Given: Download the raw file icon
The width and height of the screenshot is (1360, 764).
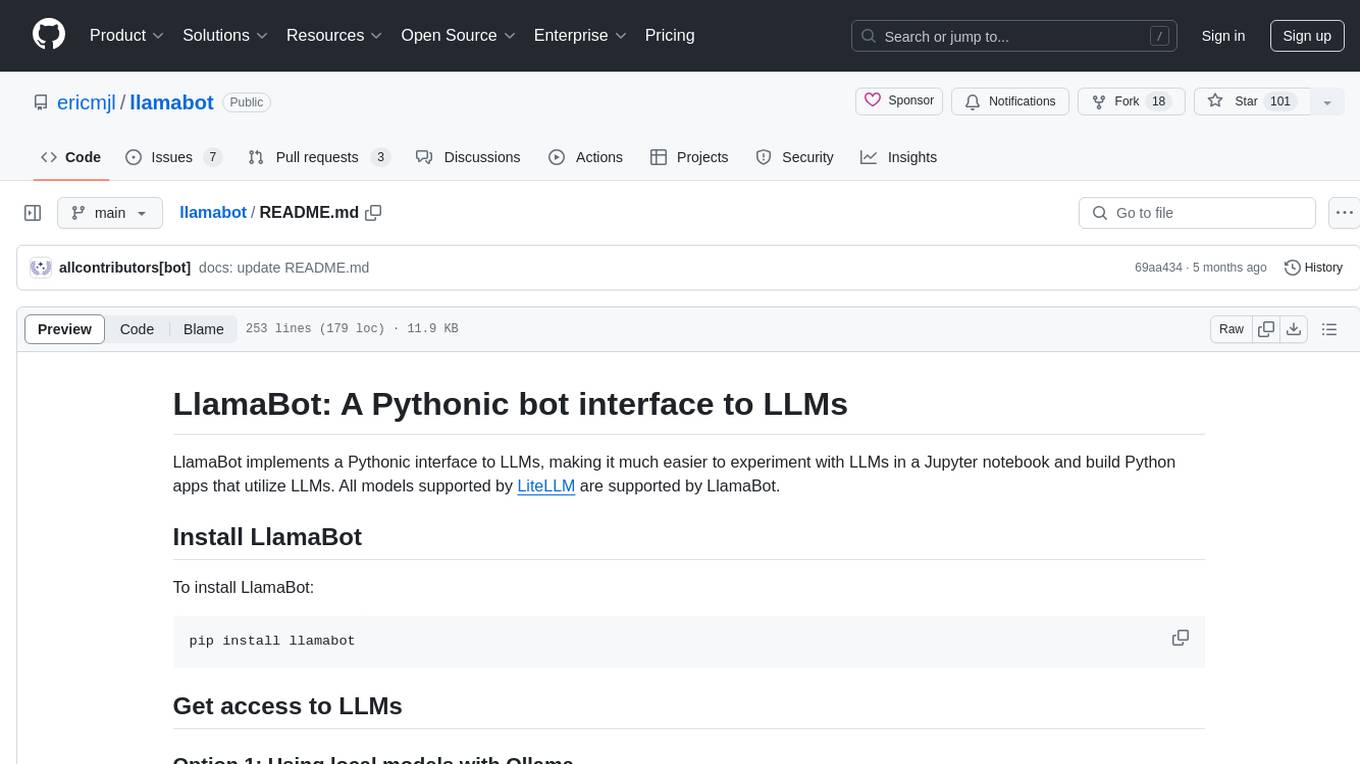Looking at the screenshot, I should point(1293,329).
